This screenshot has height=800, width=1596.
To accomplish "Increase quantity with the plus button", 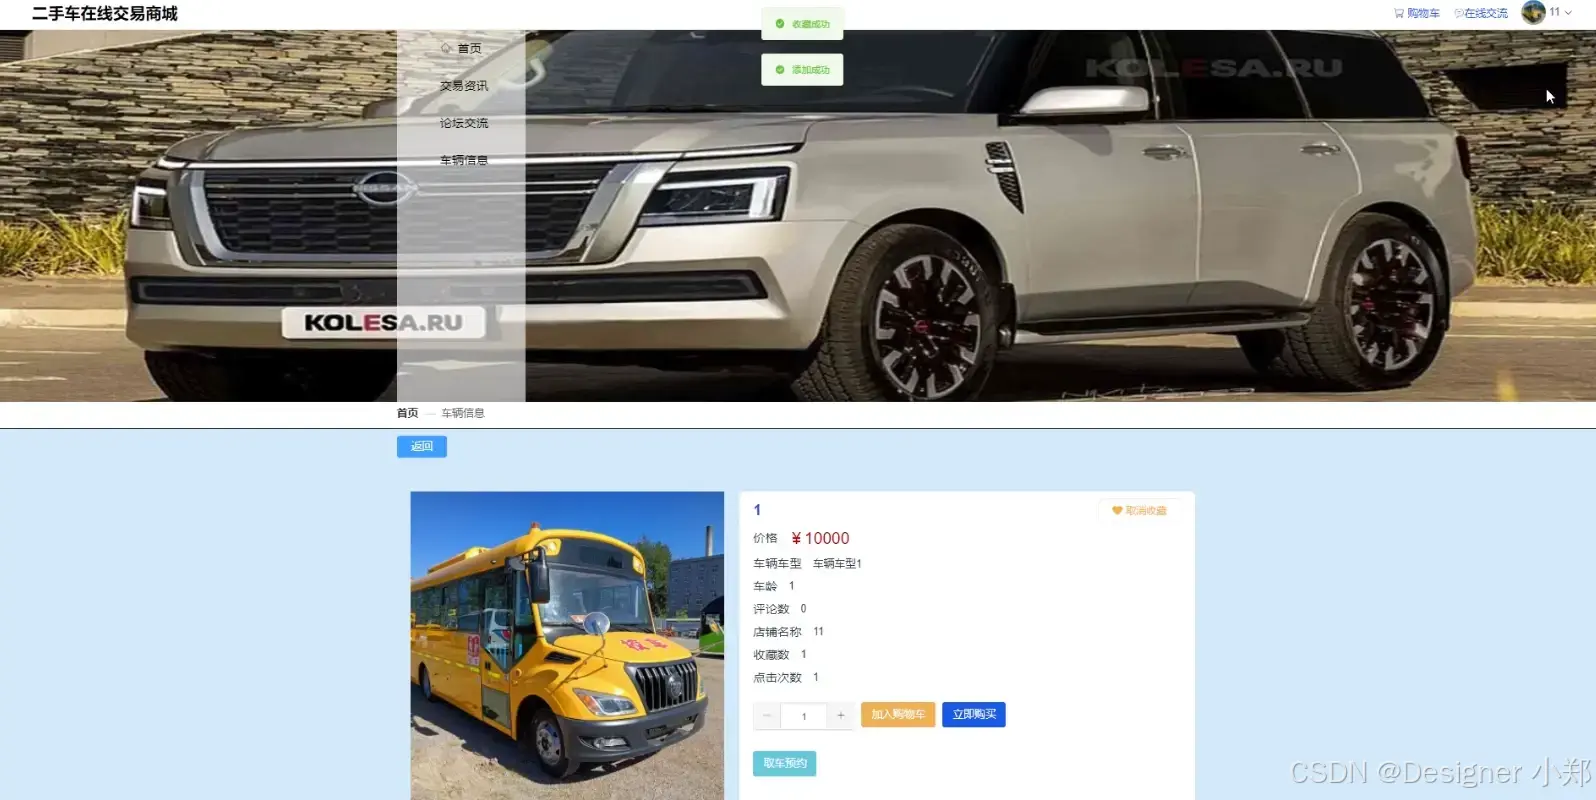I will [840, 715].
